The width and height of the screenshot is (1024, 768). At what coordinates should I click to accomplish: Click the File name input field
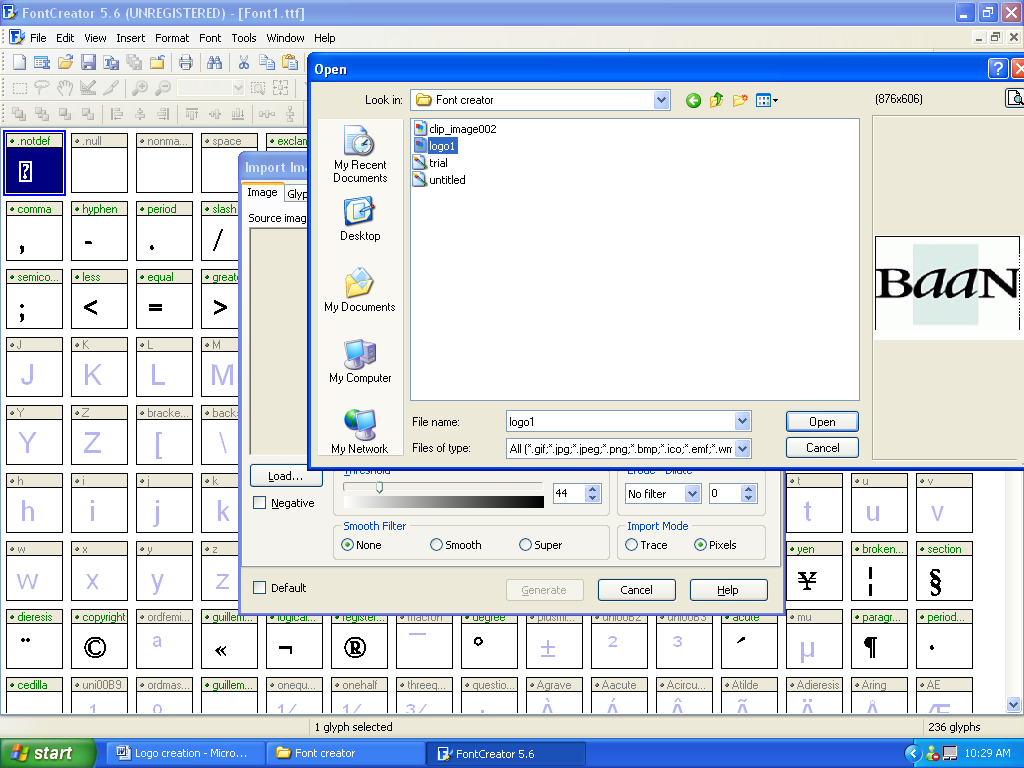coord(620,421)
